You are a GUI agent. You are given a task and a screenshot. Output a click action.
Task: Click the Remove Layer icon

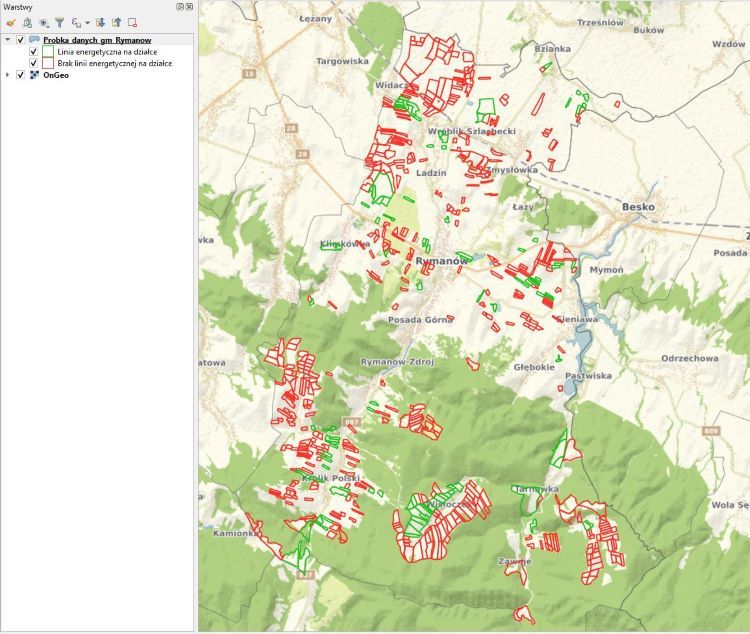132,21
